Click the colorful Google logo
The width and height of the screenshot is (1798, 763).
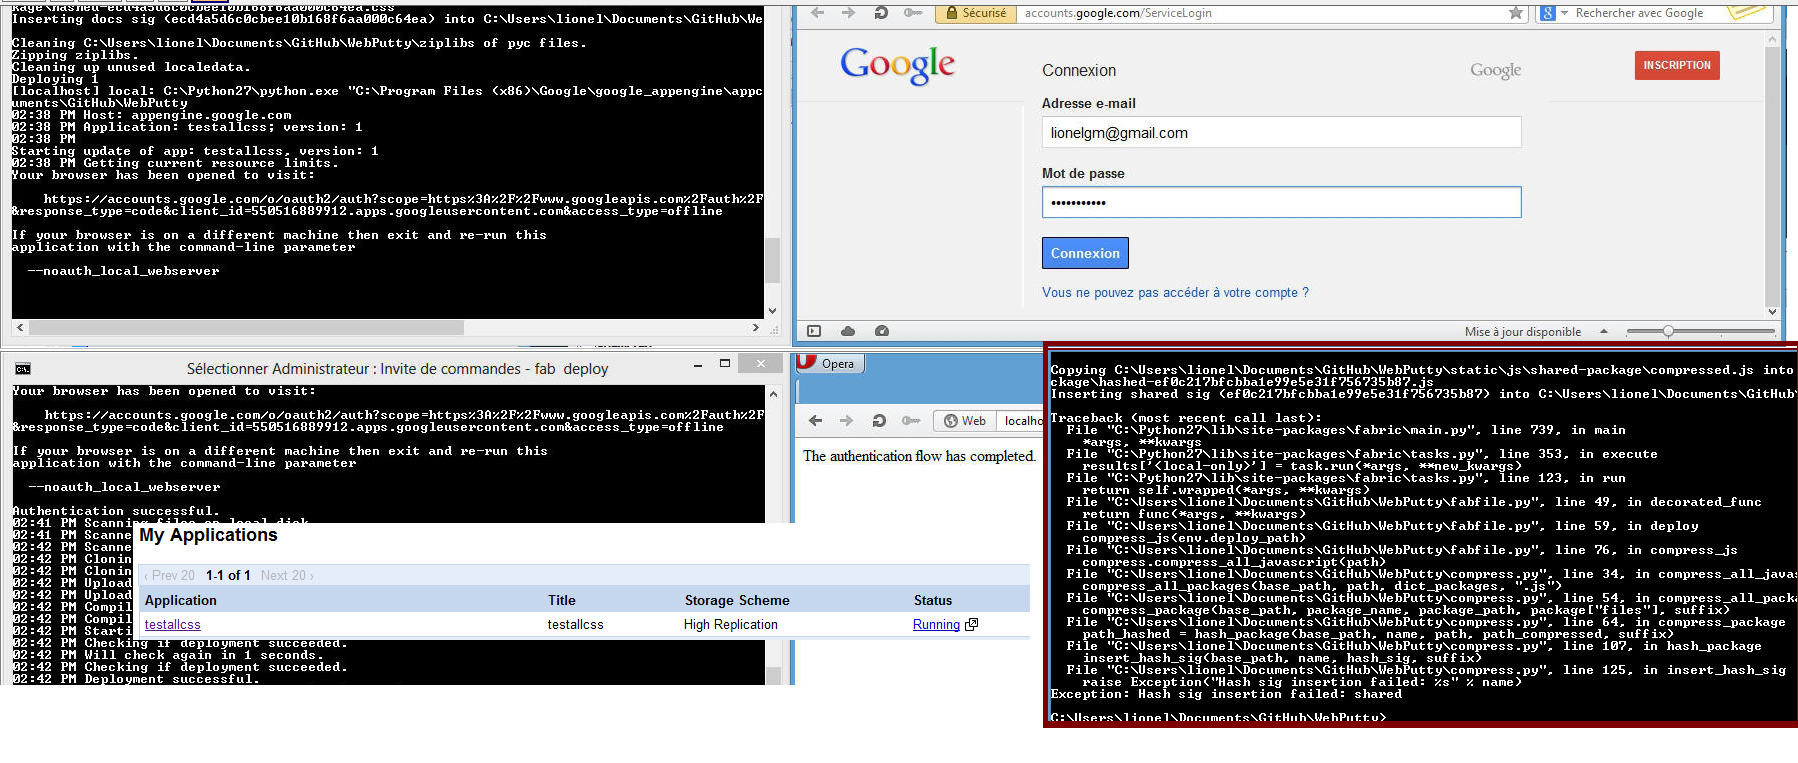tap(898, 66)
